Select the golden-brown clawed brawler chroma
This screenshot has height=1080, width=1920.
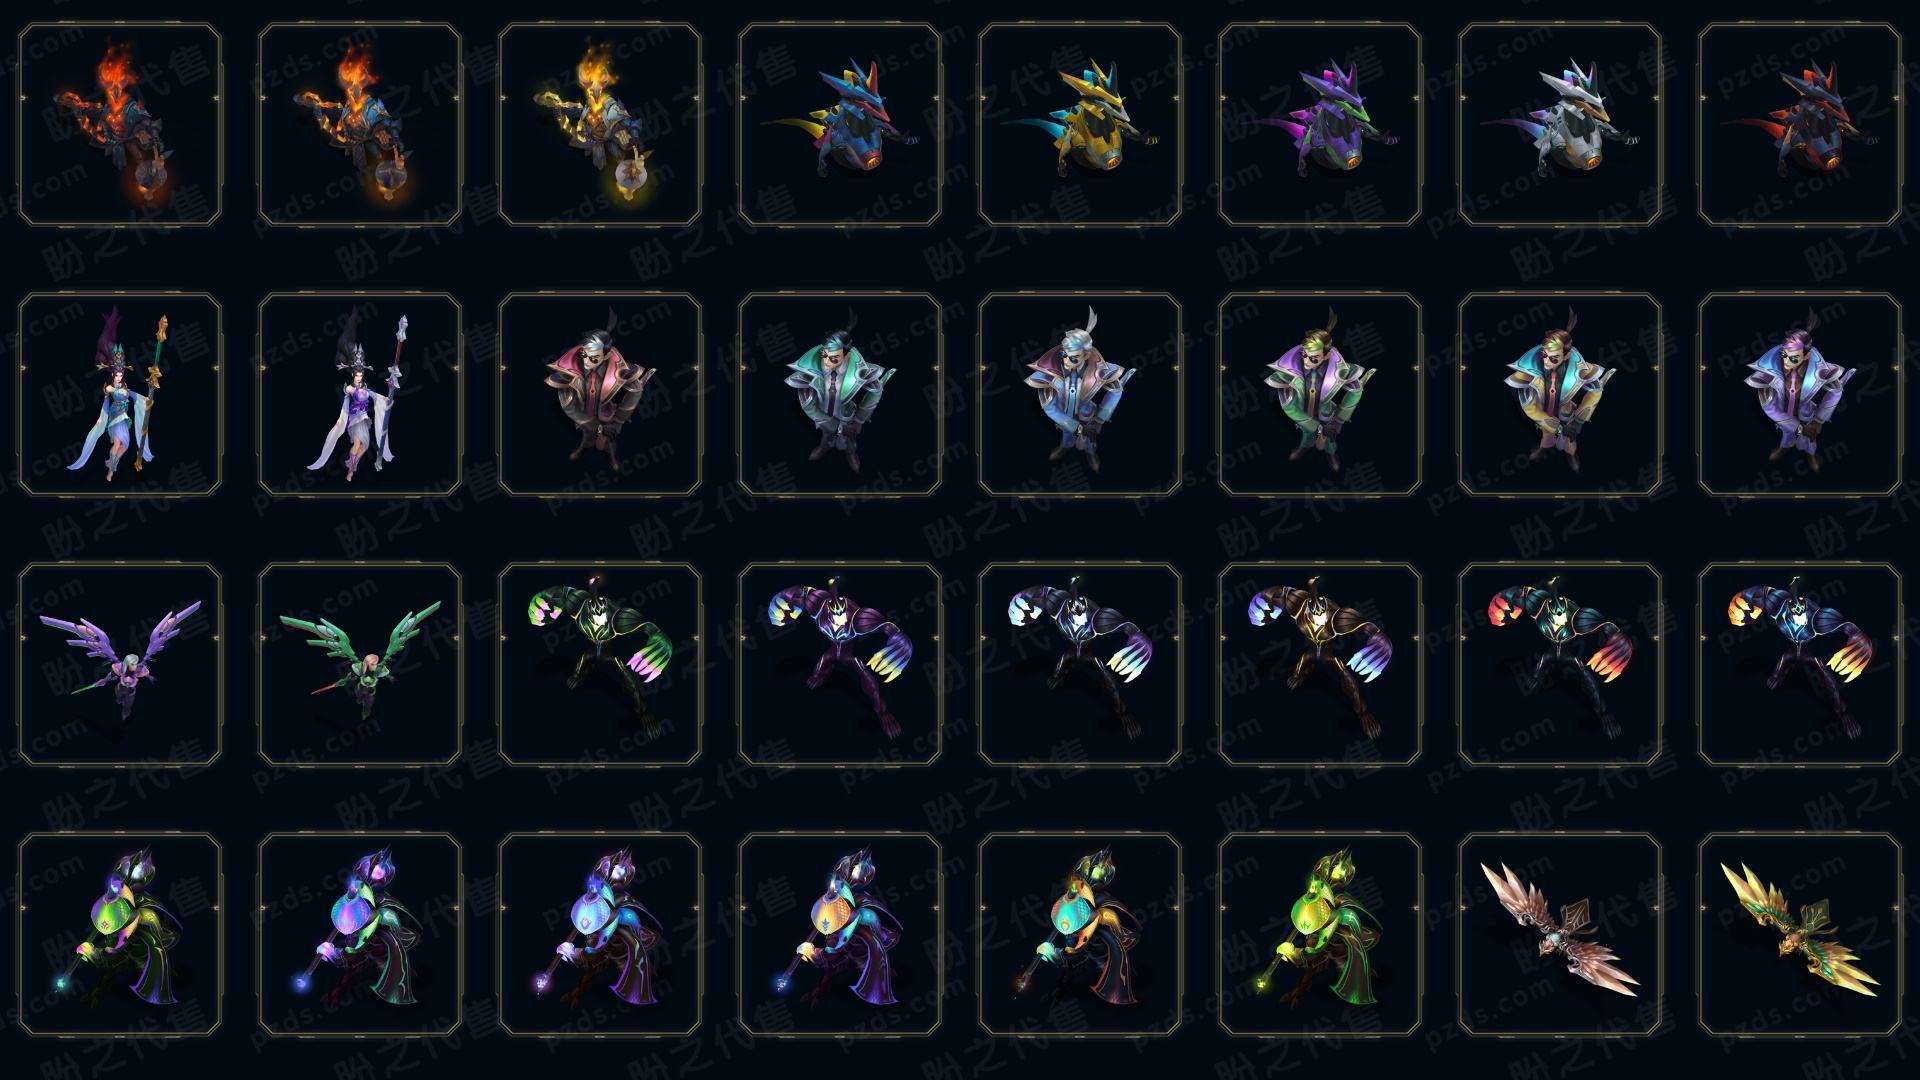[1320, 664]
